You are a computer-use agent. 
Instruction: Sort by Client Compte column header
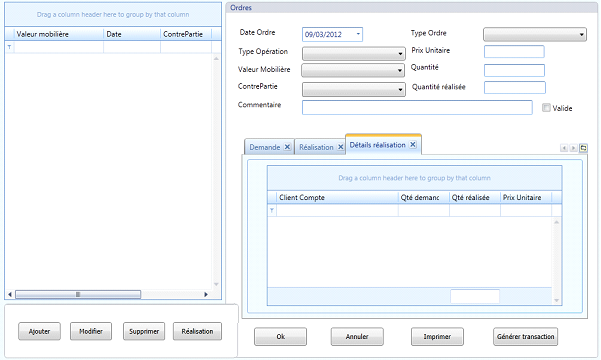point(337,197)
